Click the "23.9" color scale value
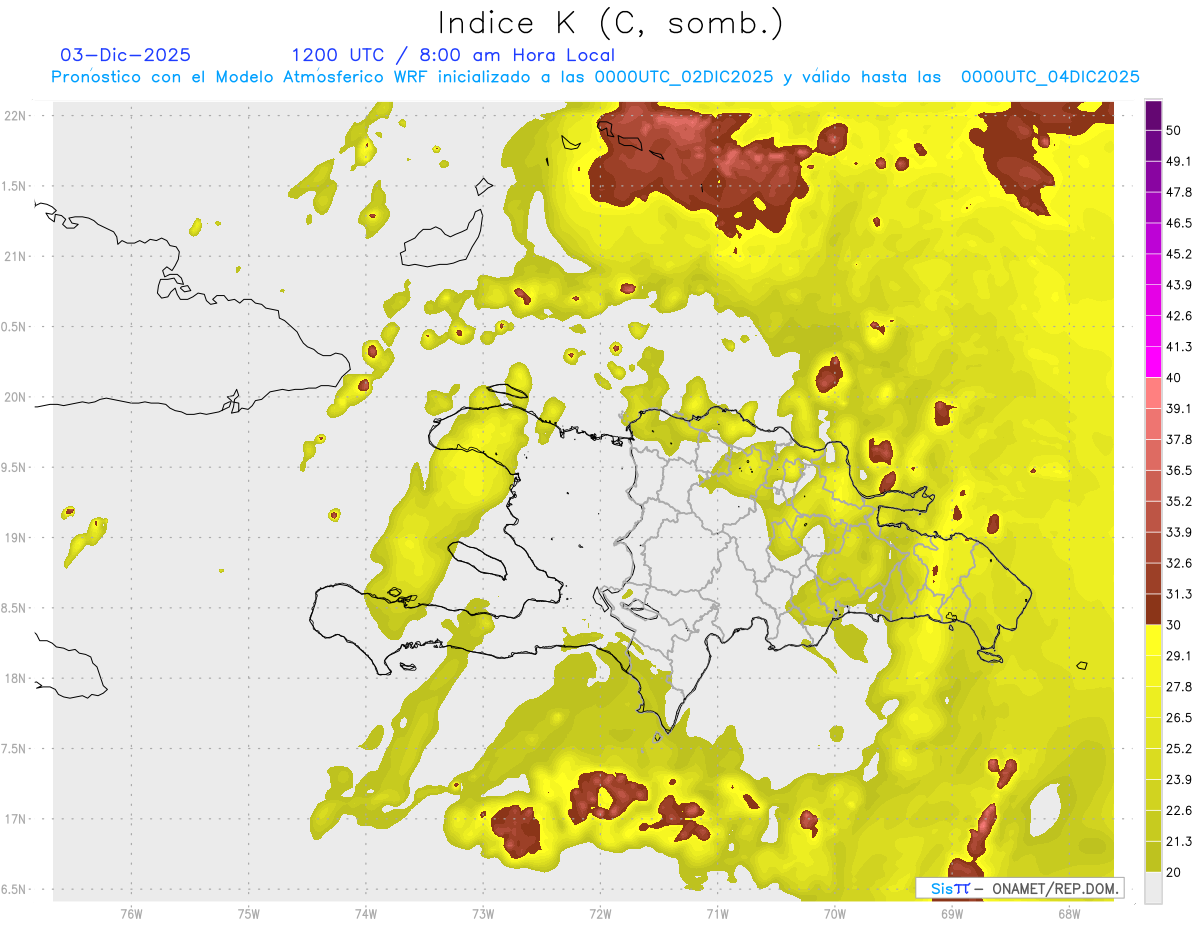Screen dimensions: 1200x927 pyautogui.click(x=1178, y=780)
